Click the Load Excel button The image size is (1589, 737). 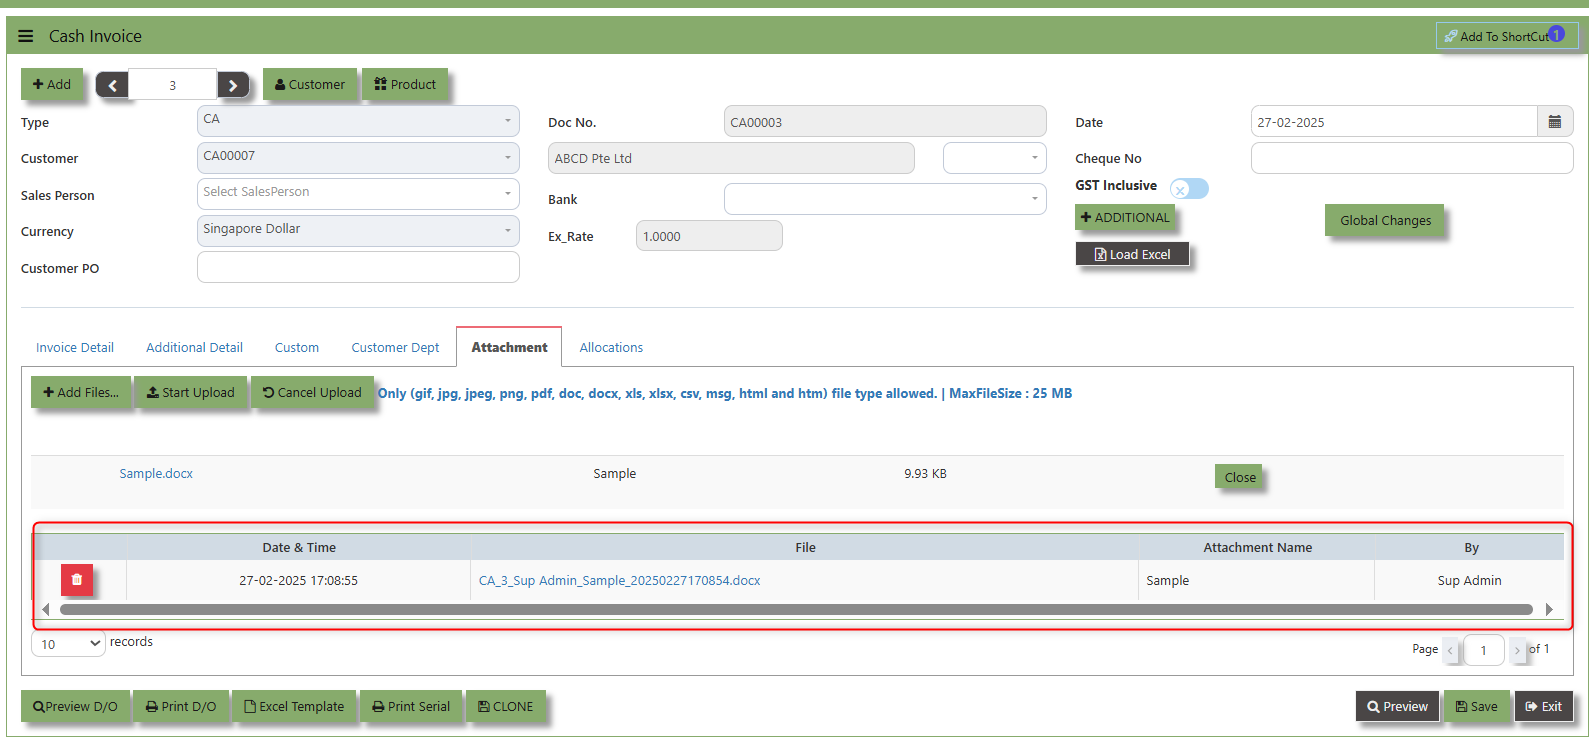click(1132, 254)
